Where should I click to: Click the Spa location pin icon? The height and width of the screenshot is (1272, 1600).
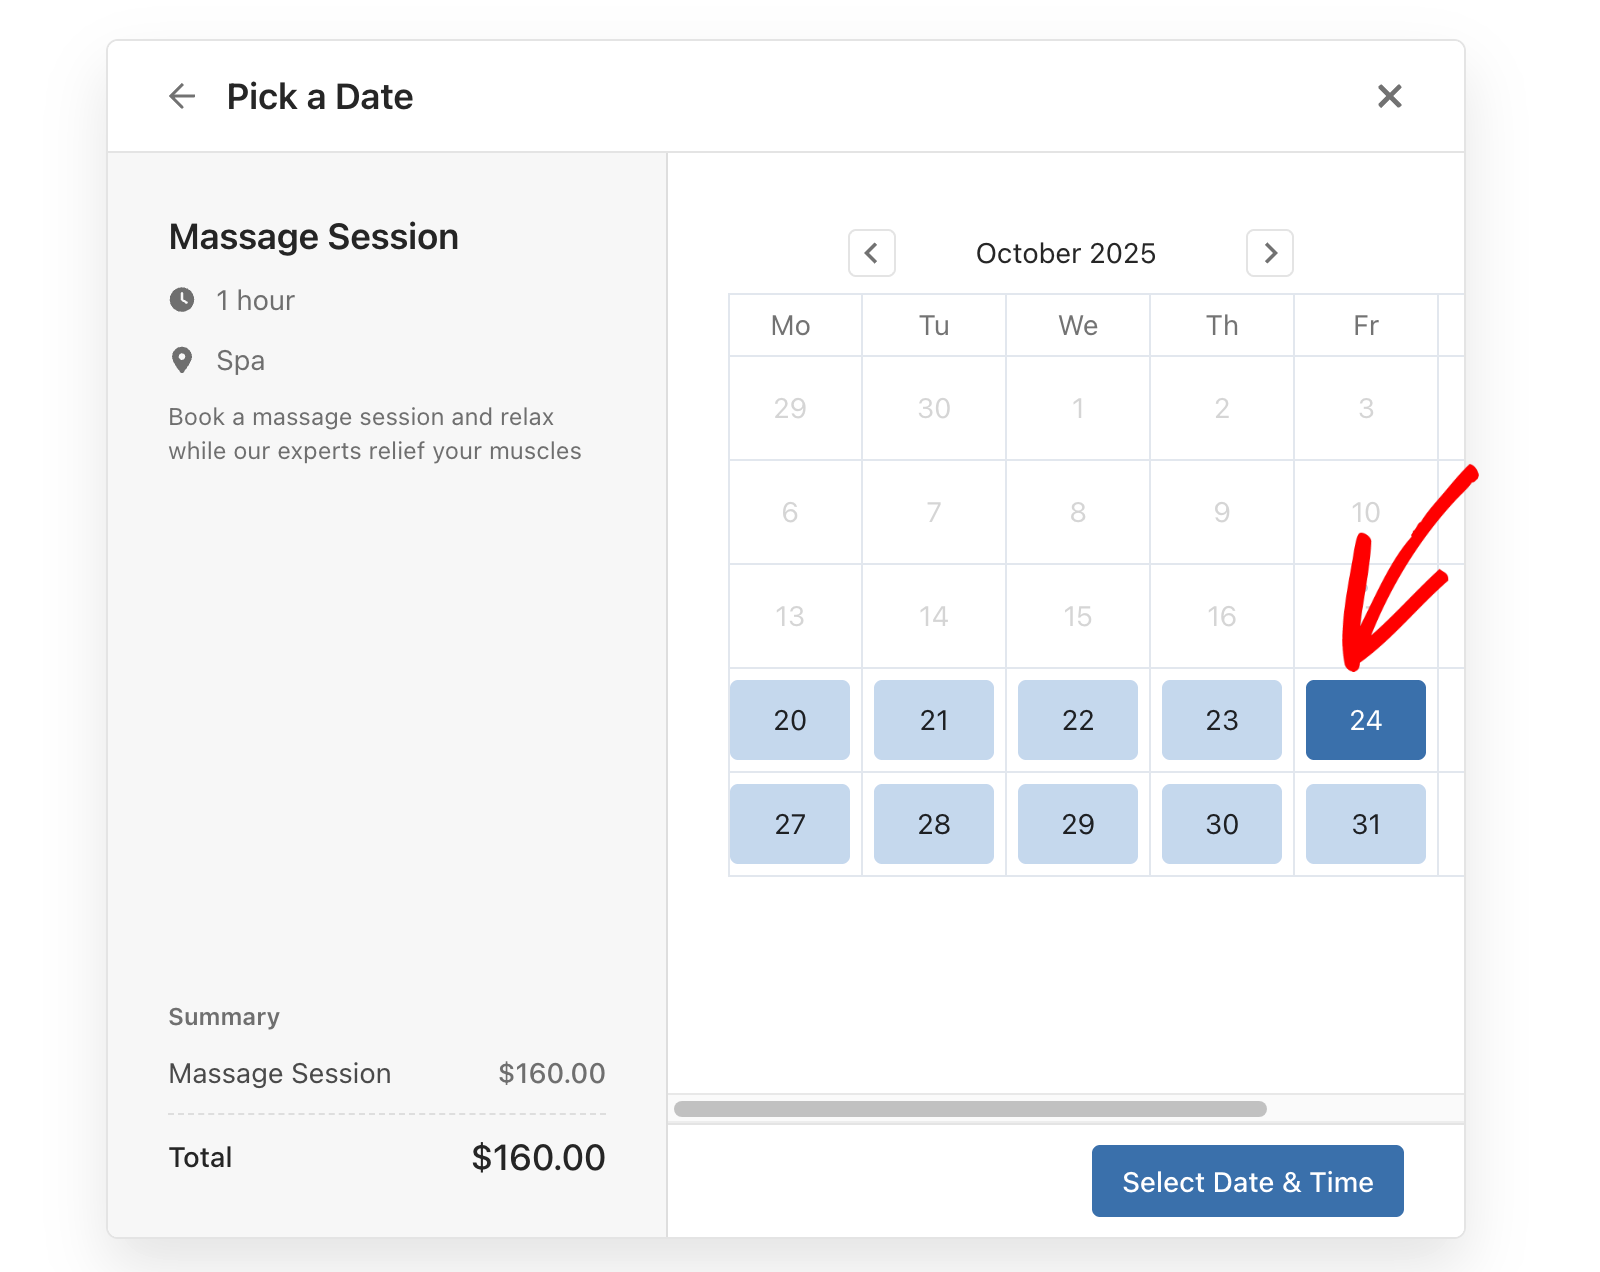click(182, 360)
